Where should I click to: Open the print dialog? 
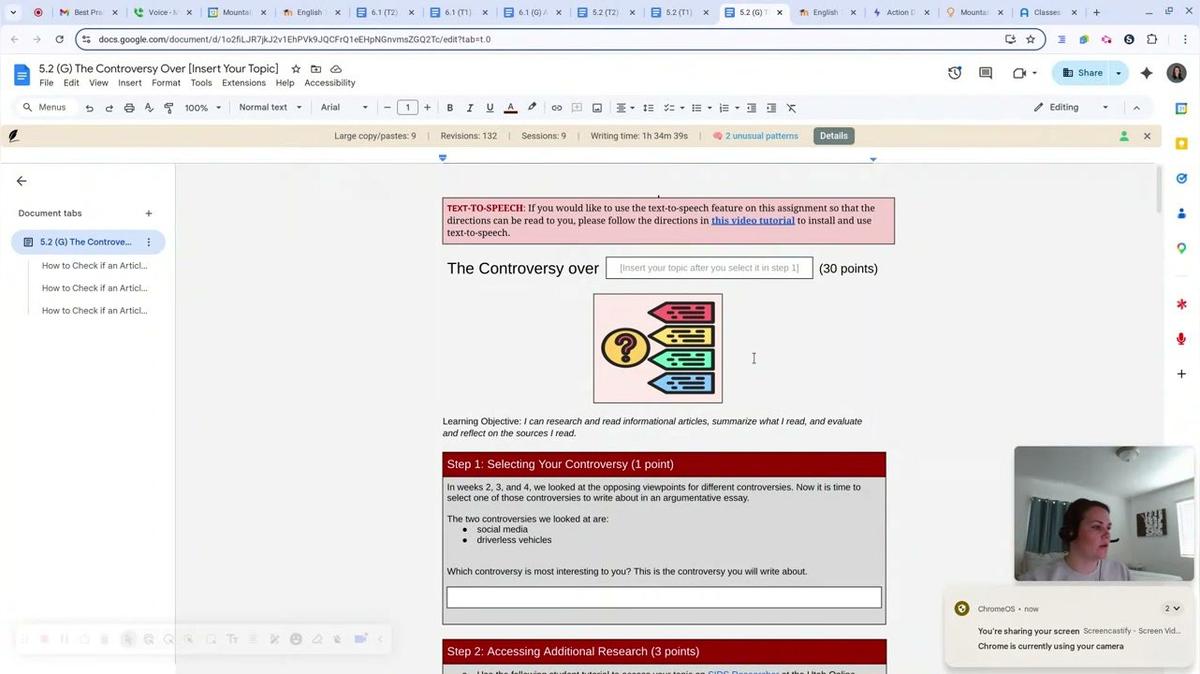click(129, 107)
